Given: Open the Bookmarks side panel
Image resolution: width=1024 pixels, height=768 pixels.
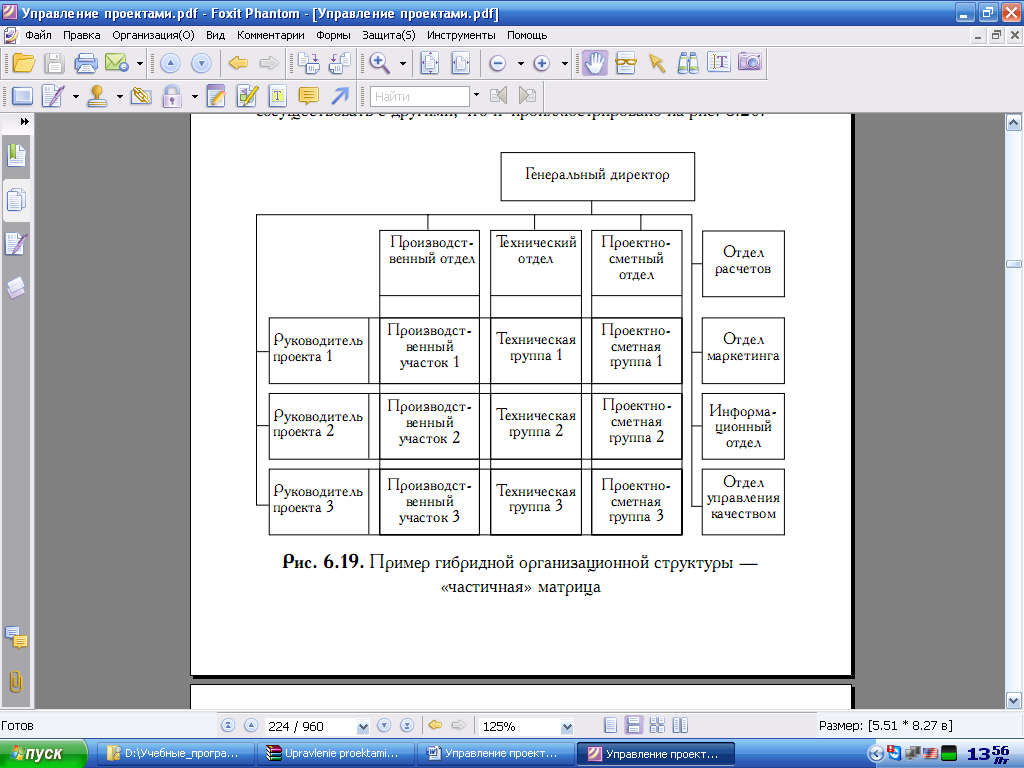Looking at the screenshot, I should point(16,156).
